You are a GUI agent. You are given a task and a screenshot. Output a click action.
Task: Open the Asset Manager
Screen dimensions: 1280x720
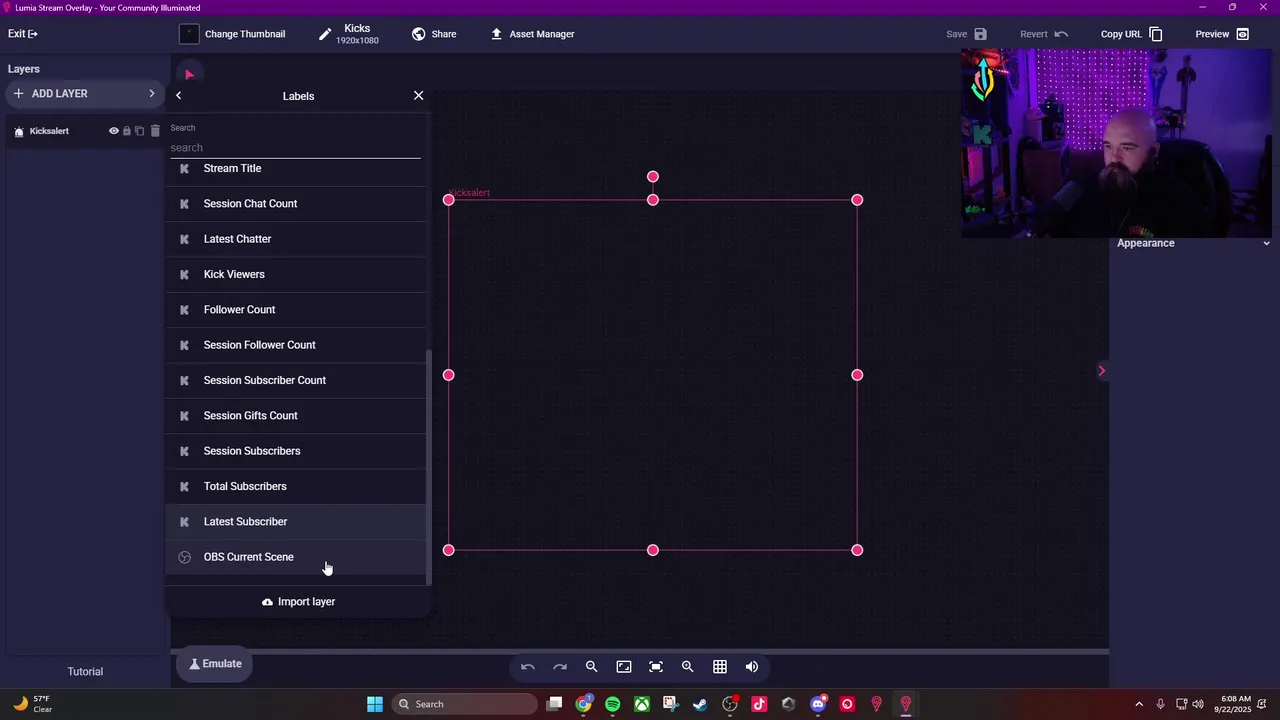(532, 34)
